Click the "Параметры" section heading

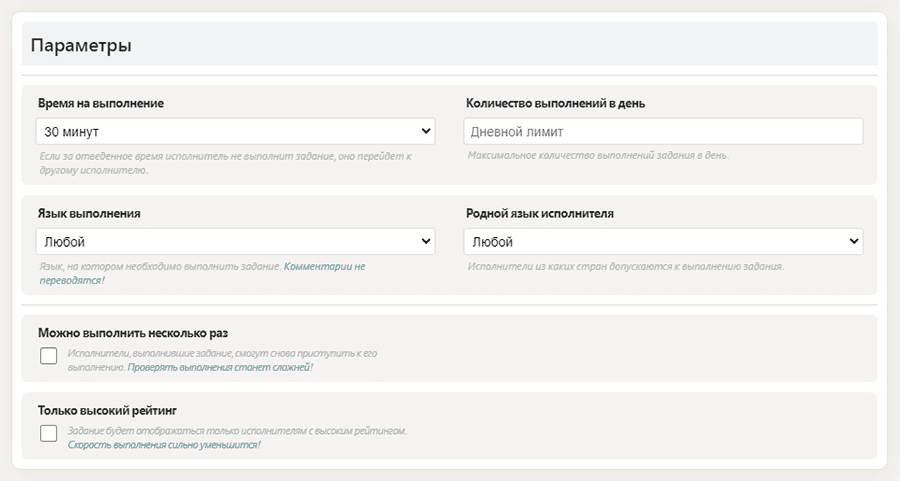tap(82, 46)
